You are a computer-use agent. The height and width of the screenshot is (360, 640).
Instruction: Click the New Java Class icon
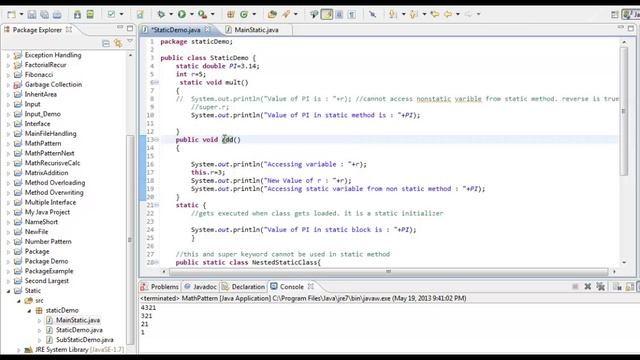[244, 14]
